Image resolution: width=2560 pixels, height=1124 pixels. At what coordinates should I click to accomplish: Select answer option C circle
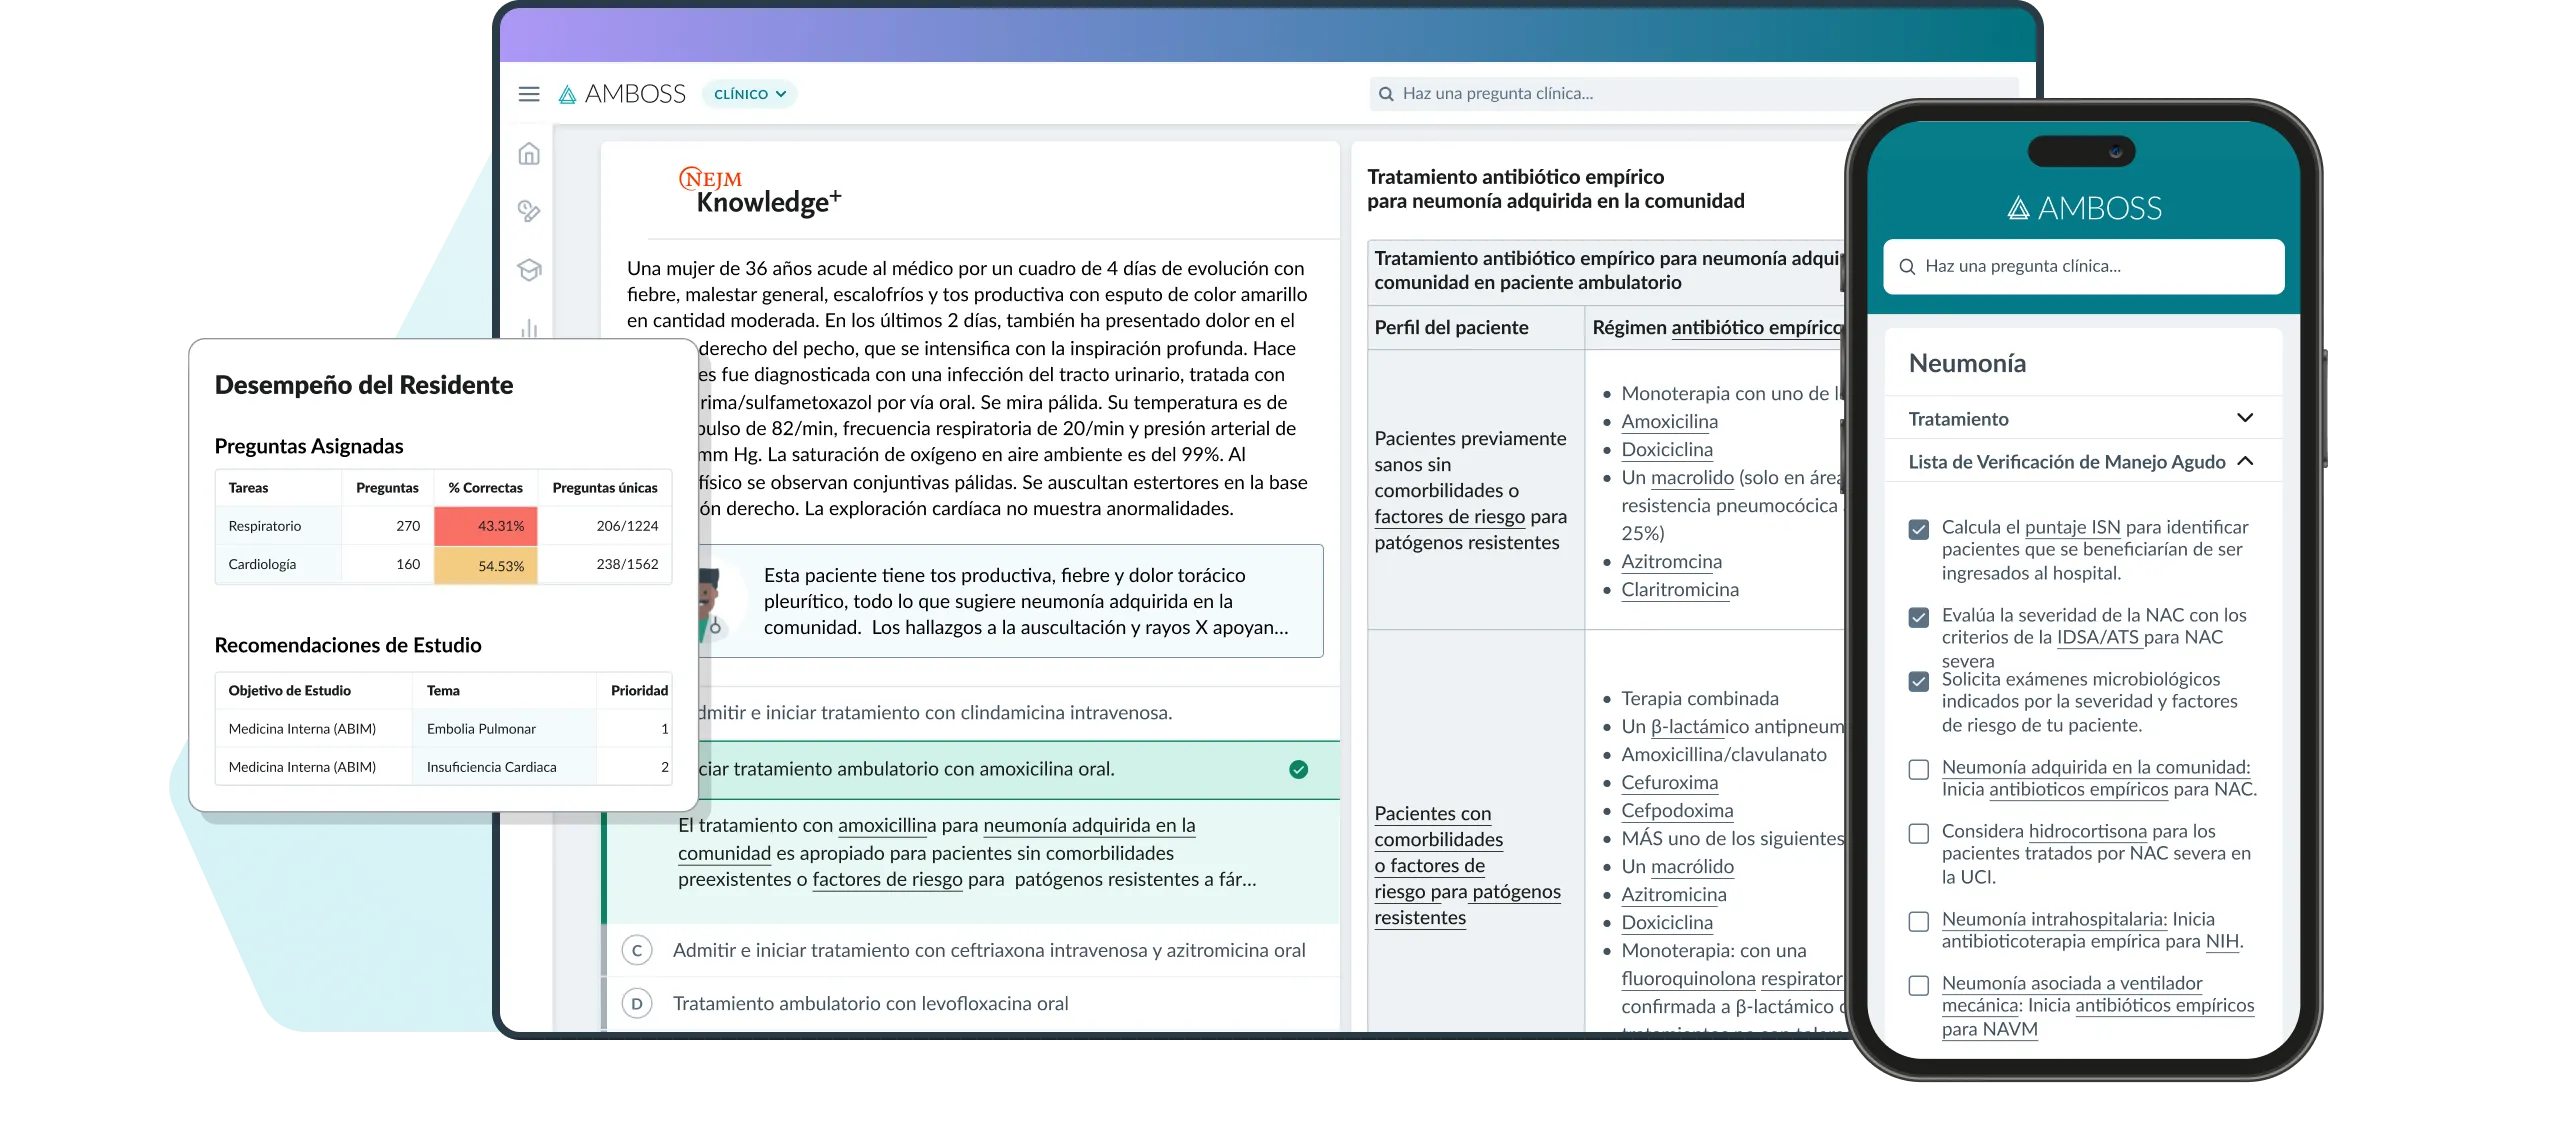(x=637, y=950)
